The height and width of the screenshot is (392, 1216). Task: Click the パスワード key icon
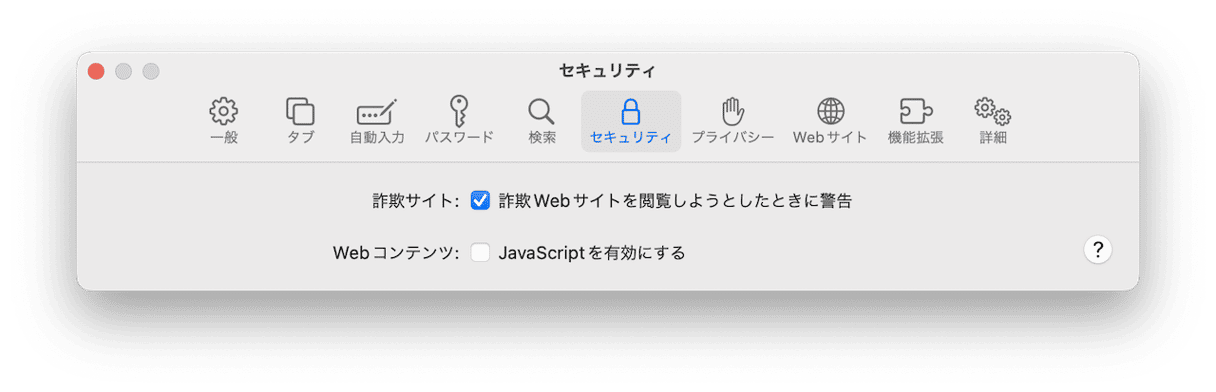pyautogui.click(x=459, y=110)
